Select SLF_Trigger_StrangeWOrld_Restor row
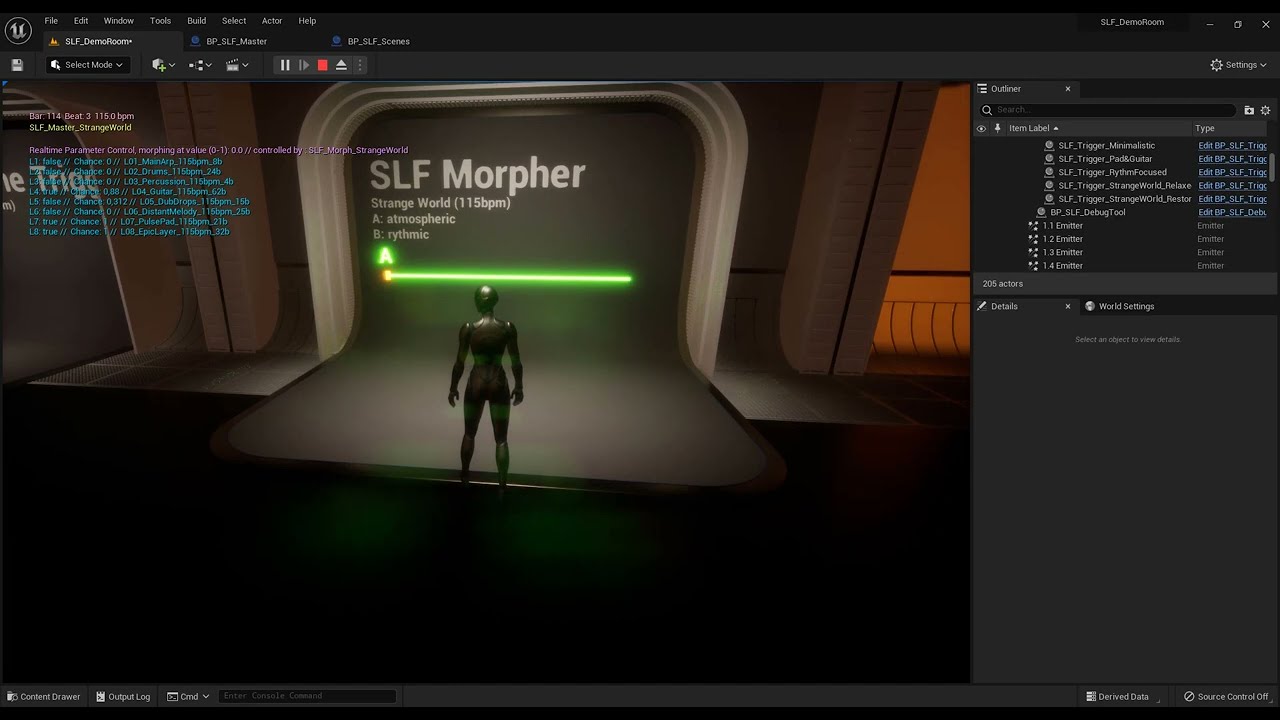The width and height of the screenshot is (1280, 720). coord(1124,199)
